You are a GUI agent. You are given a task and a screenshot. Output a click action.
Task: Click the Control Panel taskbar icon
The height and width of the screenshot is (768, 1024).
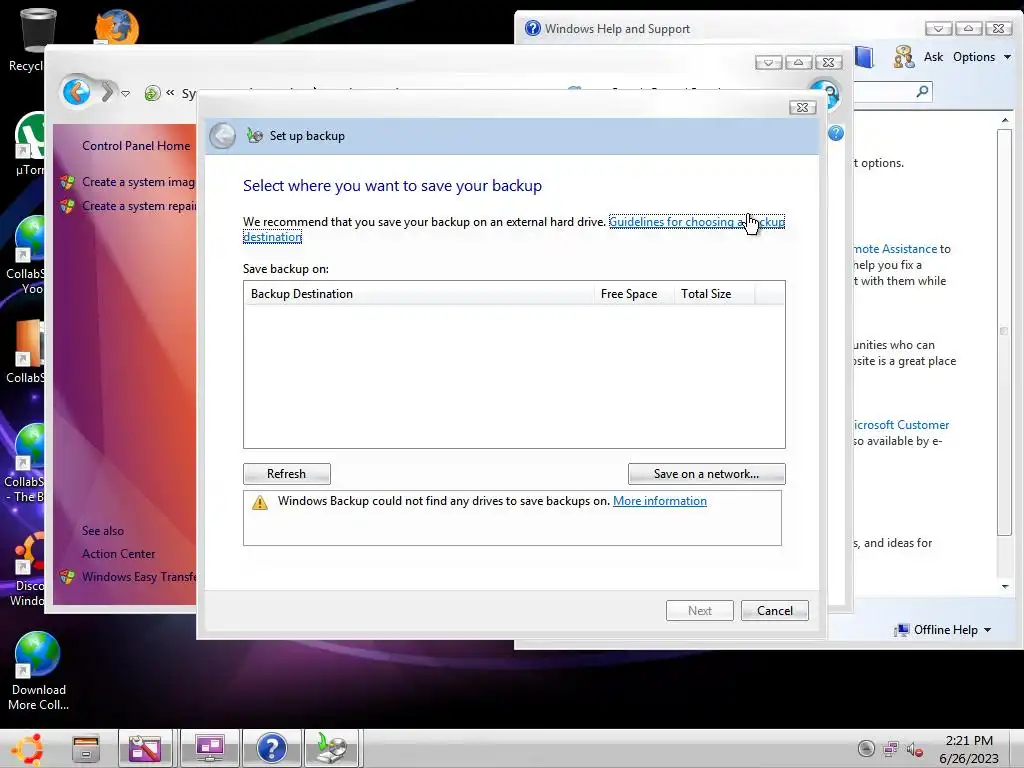click(209, 748)
